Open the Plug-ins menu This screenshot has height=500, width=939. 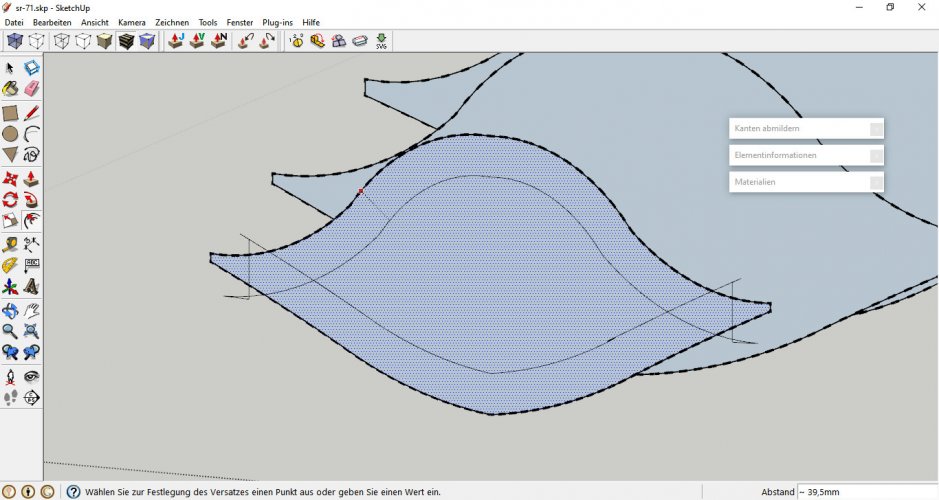coord(277,22)
